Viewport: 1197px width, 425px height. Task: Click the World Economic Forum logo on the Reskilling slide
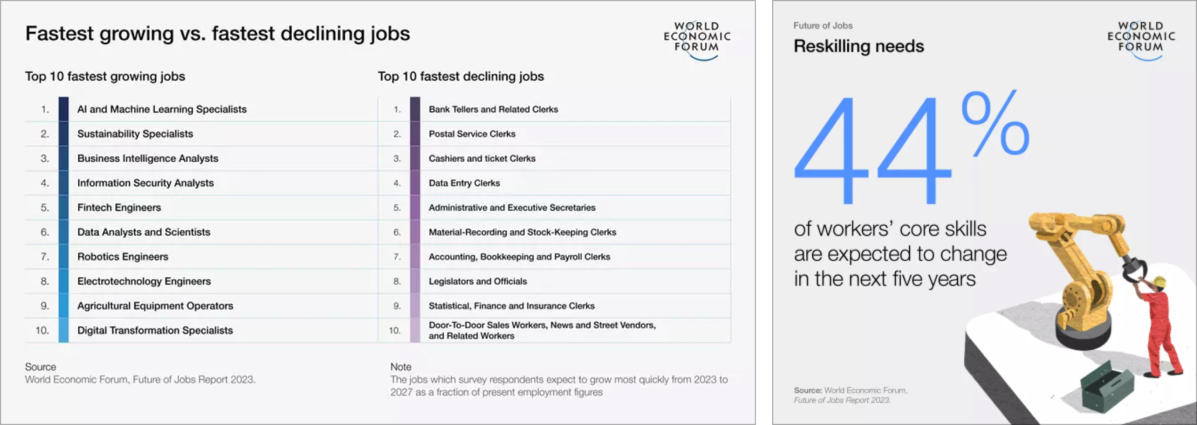point(1138,40)
